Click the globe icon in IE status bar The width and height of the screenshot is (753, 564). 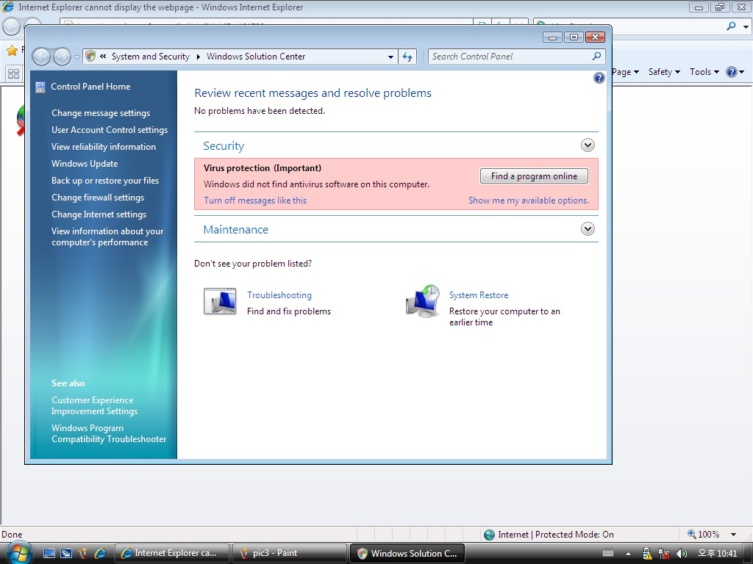[489, 535]
